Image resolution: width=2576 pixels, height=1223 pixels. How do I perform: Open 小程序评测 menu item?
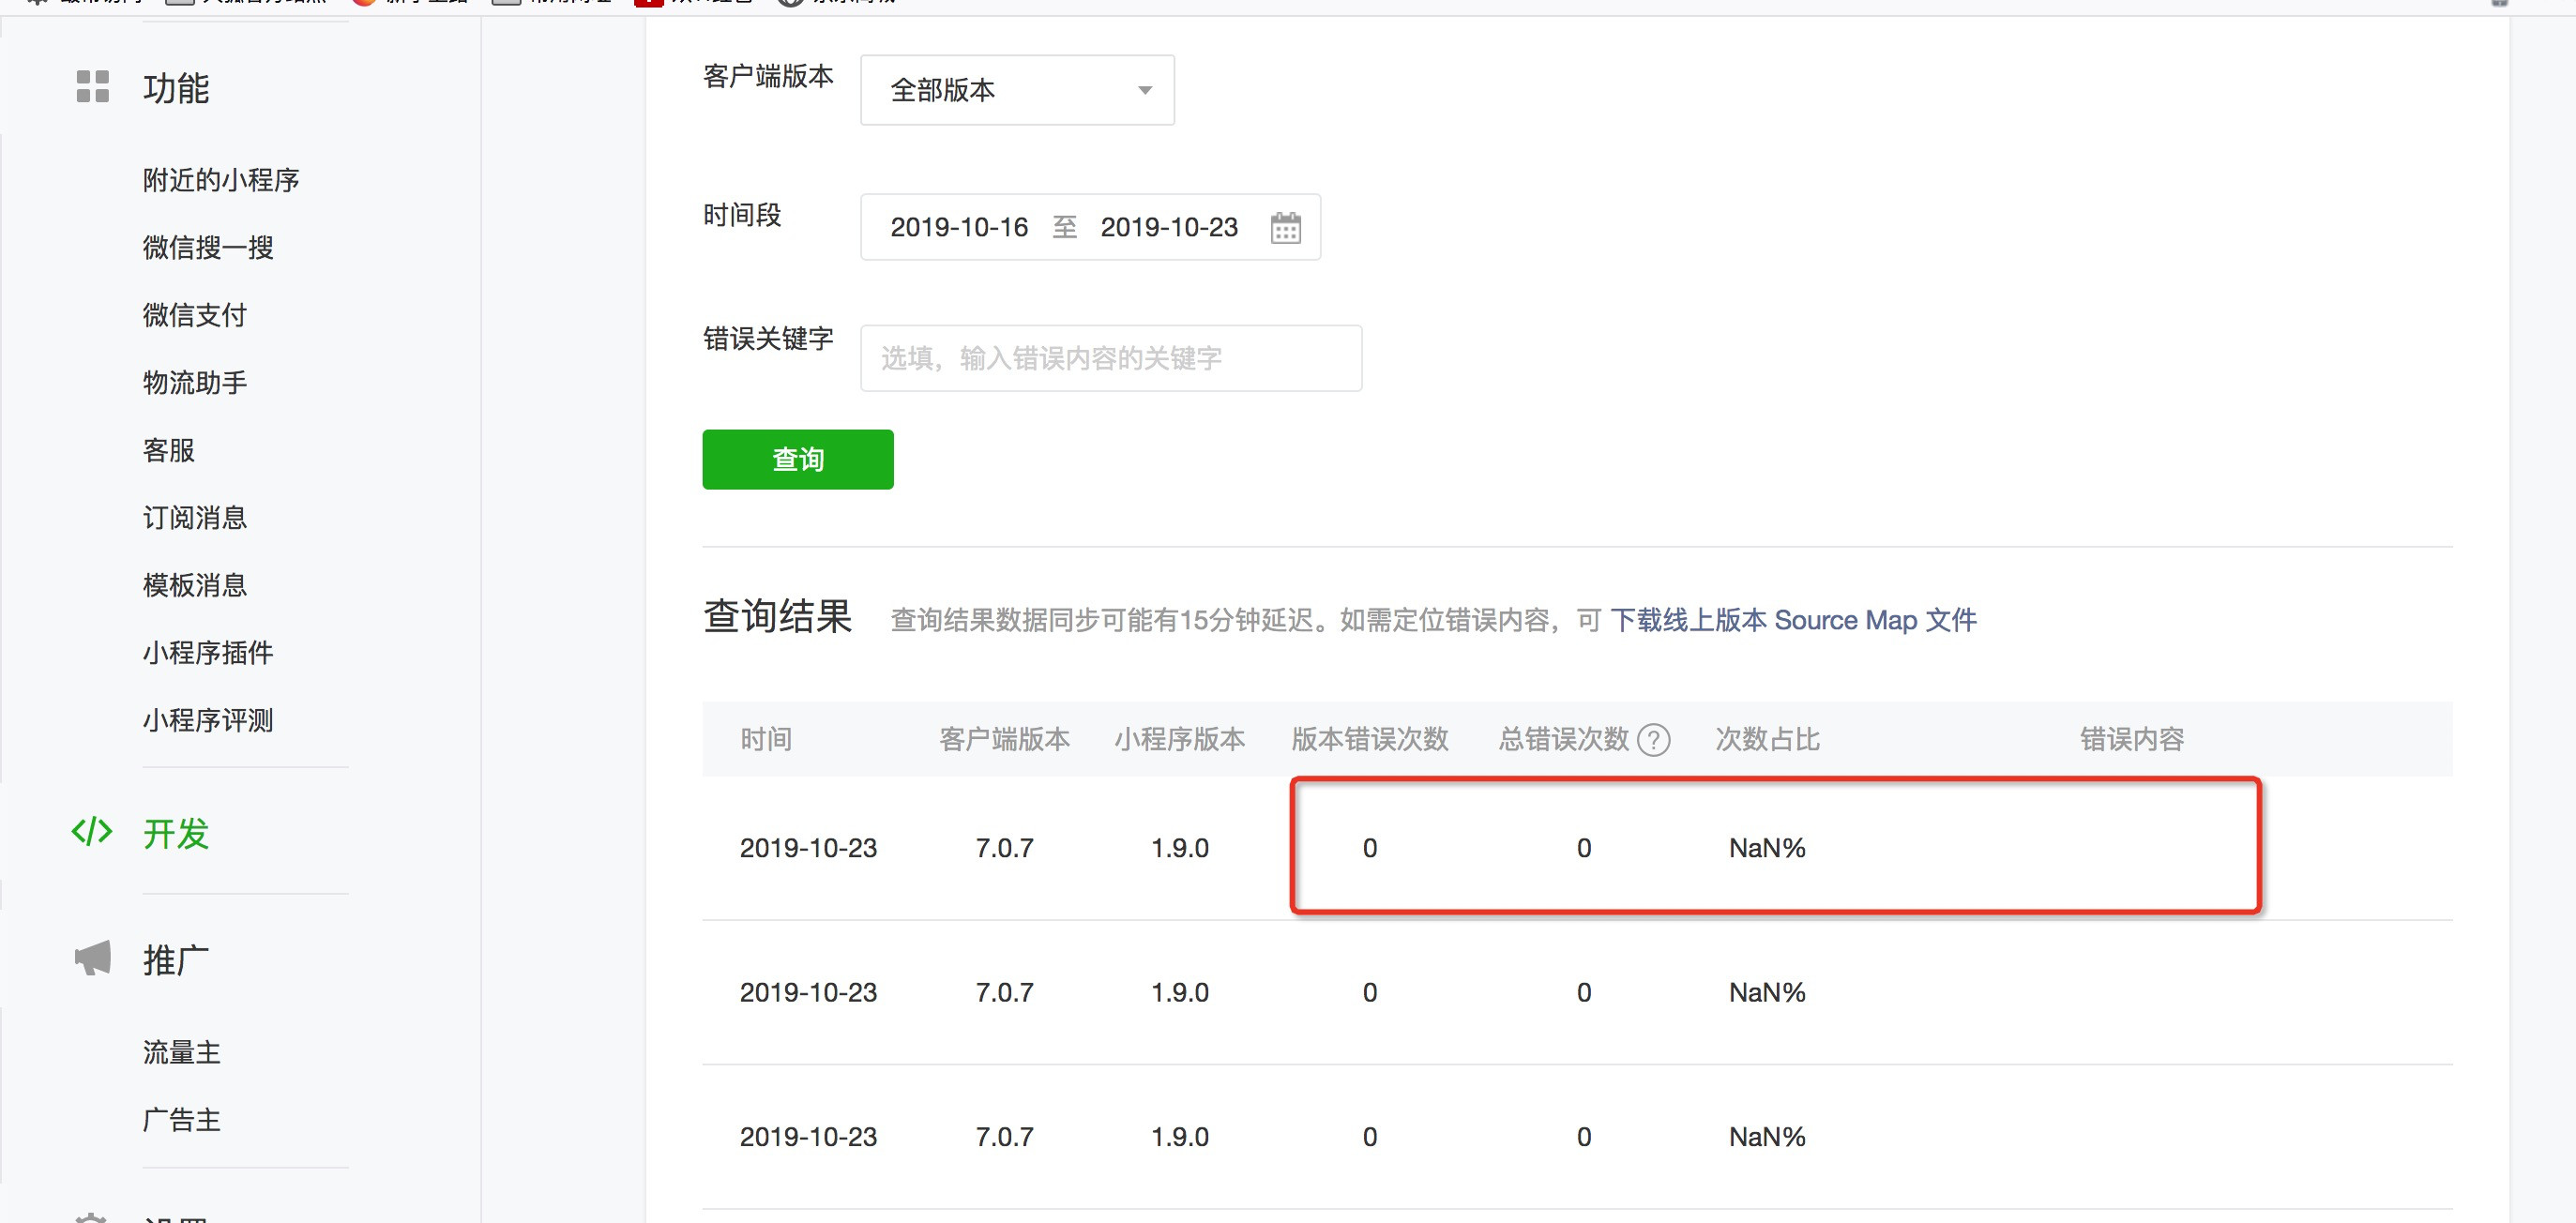[208, 720]
